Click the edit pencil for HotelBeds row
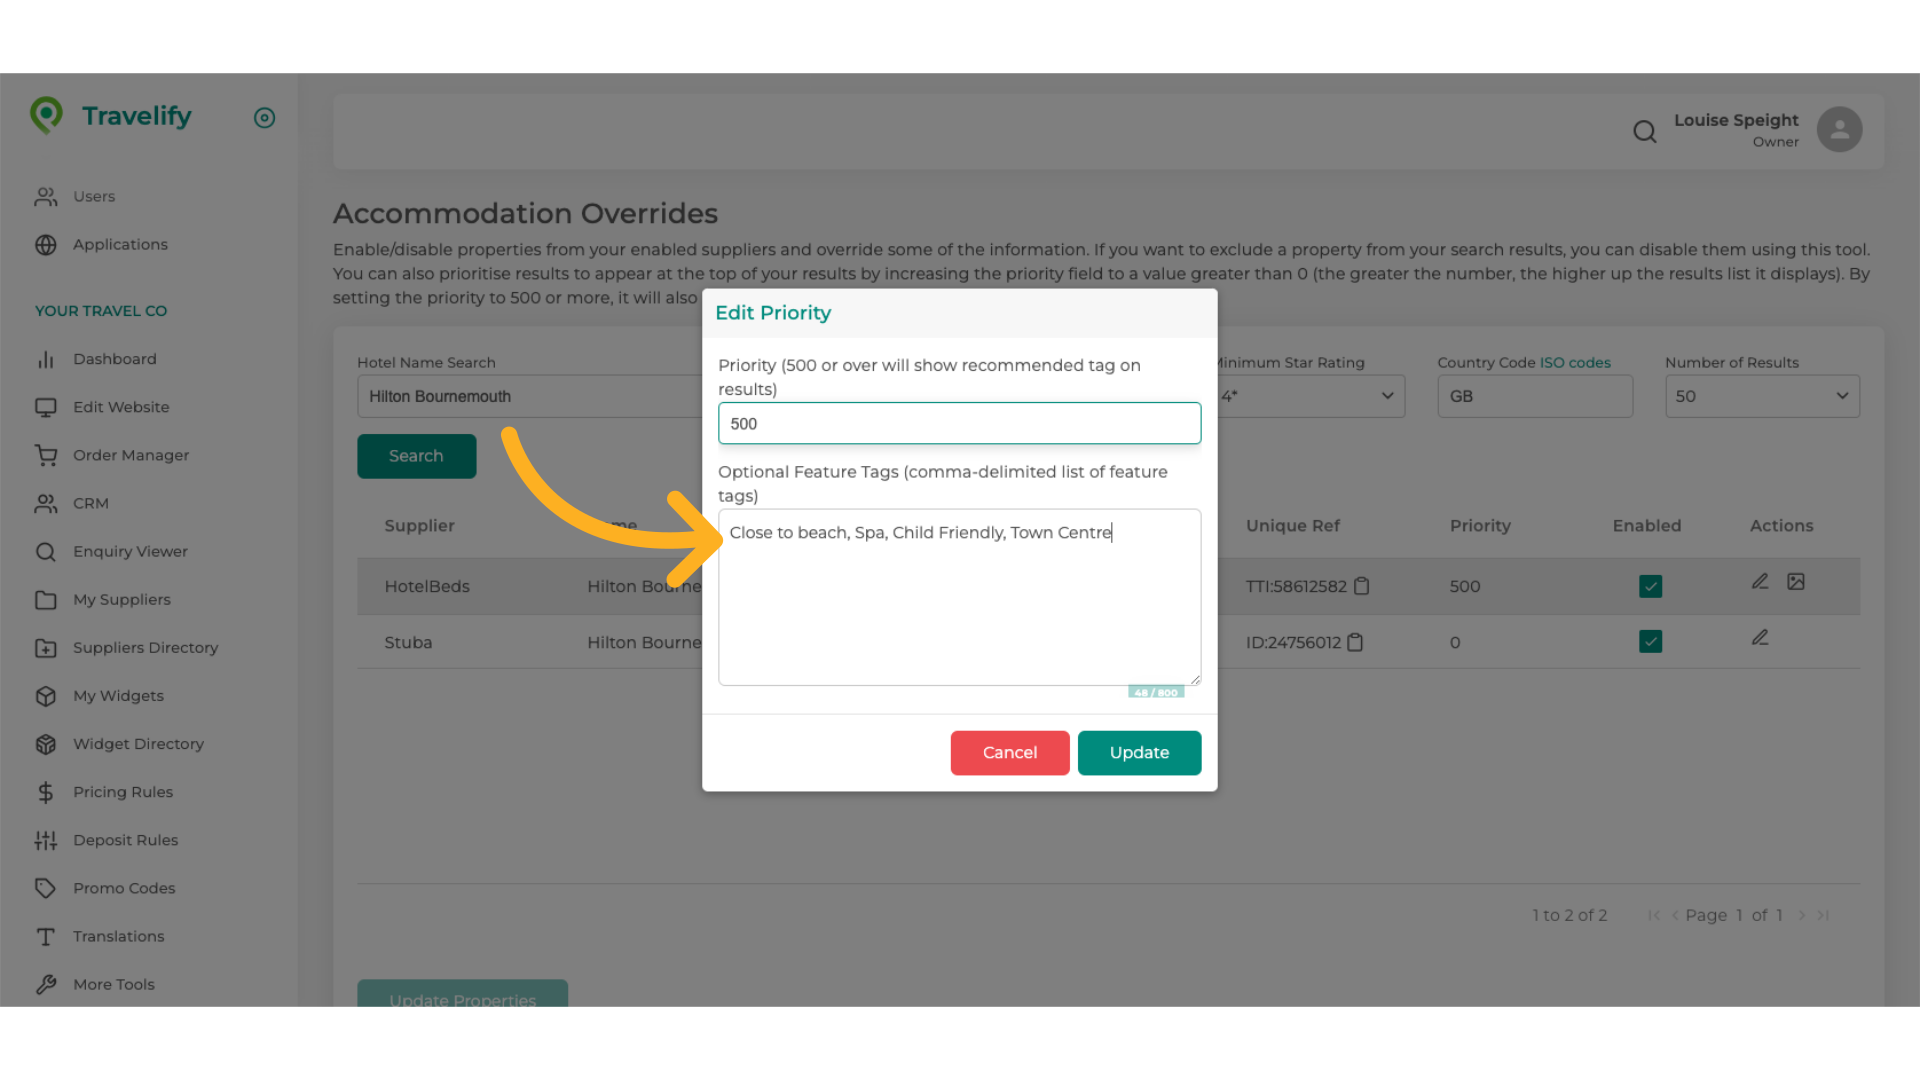Screen dimensions: 1920x1080 click(1760, 581)
